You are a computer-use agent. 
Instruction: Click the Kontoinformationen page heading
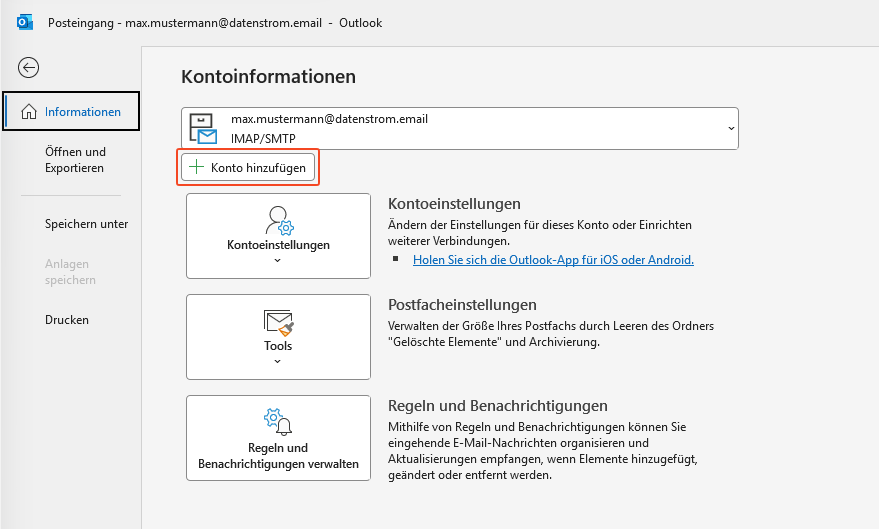click(x=268, y=76)
